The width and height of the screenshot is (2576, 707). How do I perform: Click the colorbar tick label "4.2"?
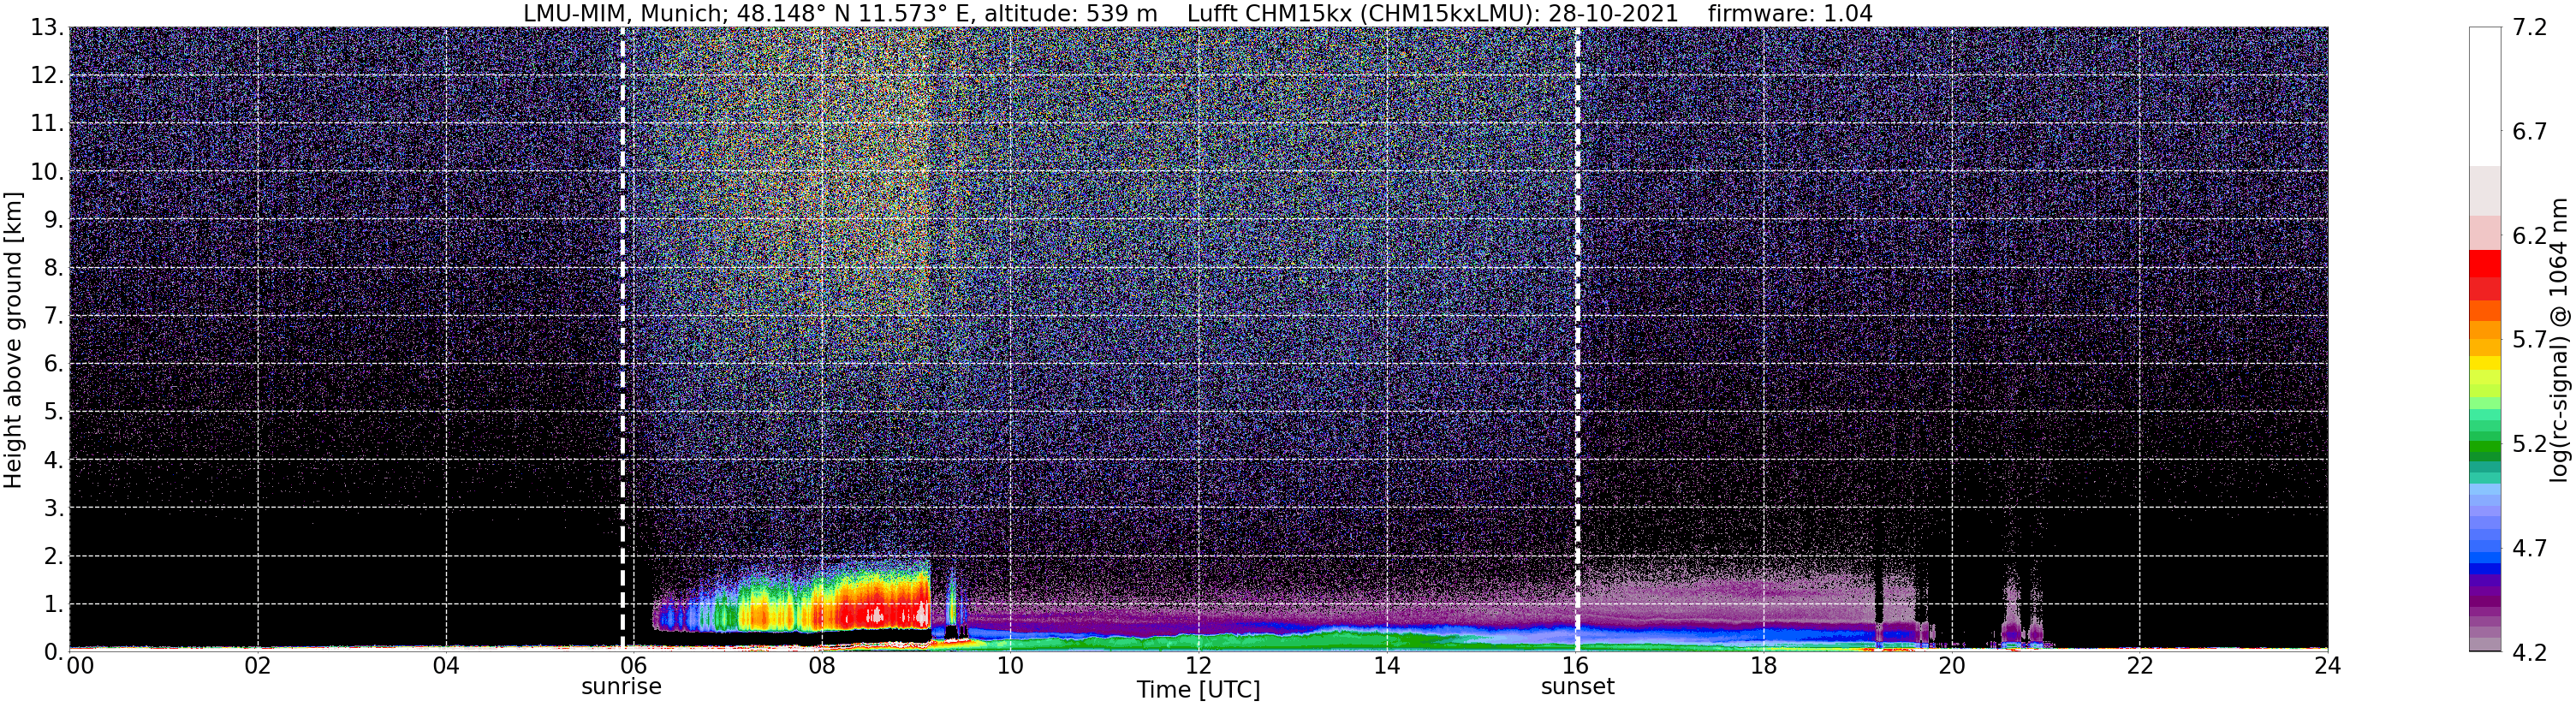point(2529,652)
